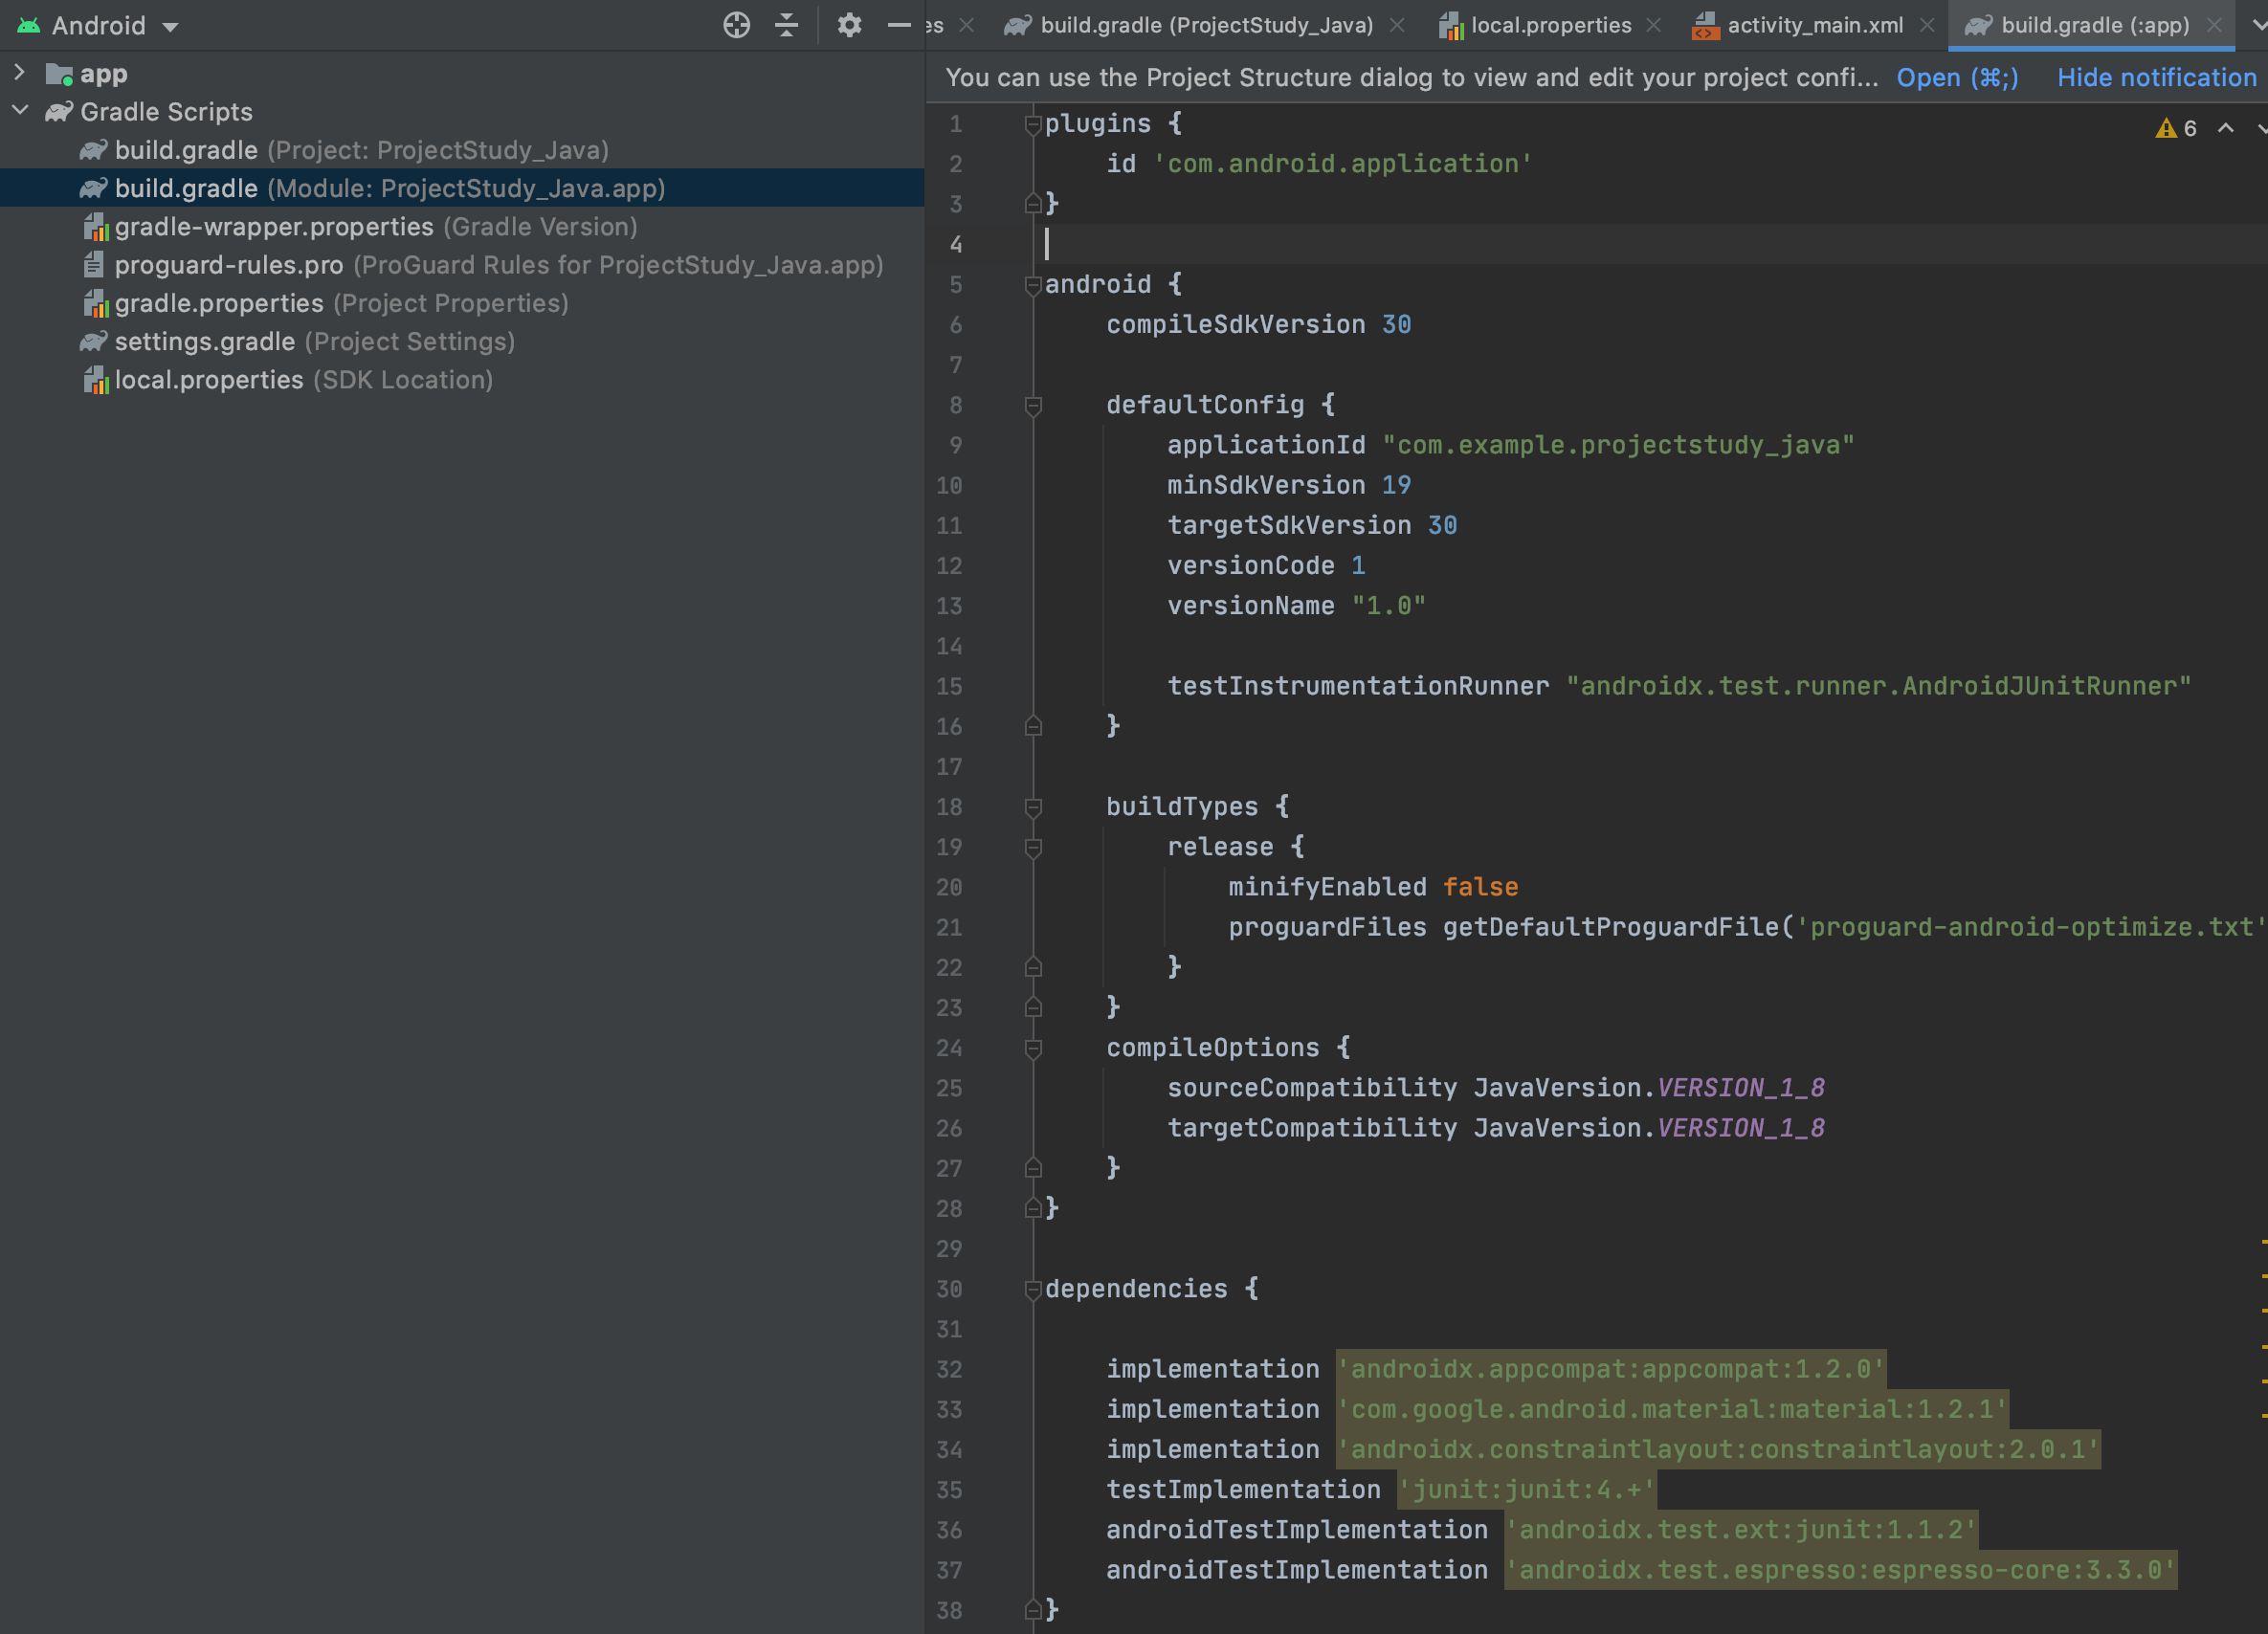Open proguard-rules.pro file in tree

(228, 265)
